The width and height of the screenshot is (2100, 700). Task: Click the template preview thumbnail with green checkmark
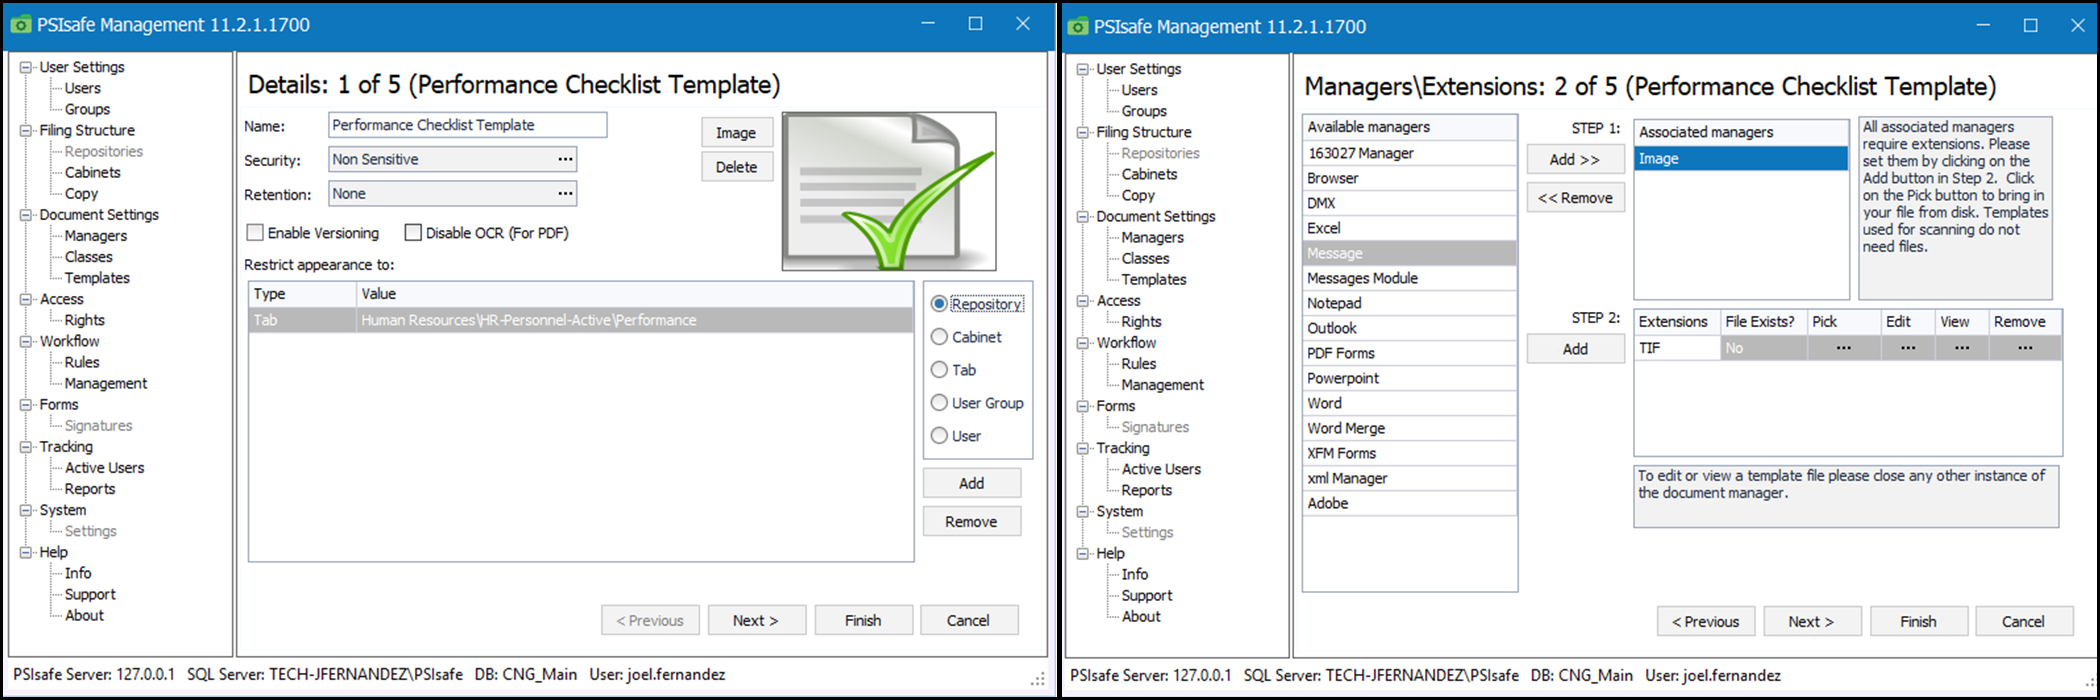(889, 191)
